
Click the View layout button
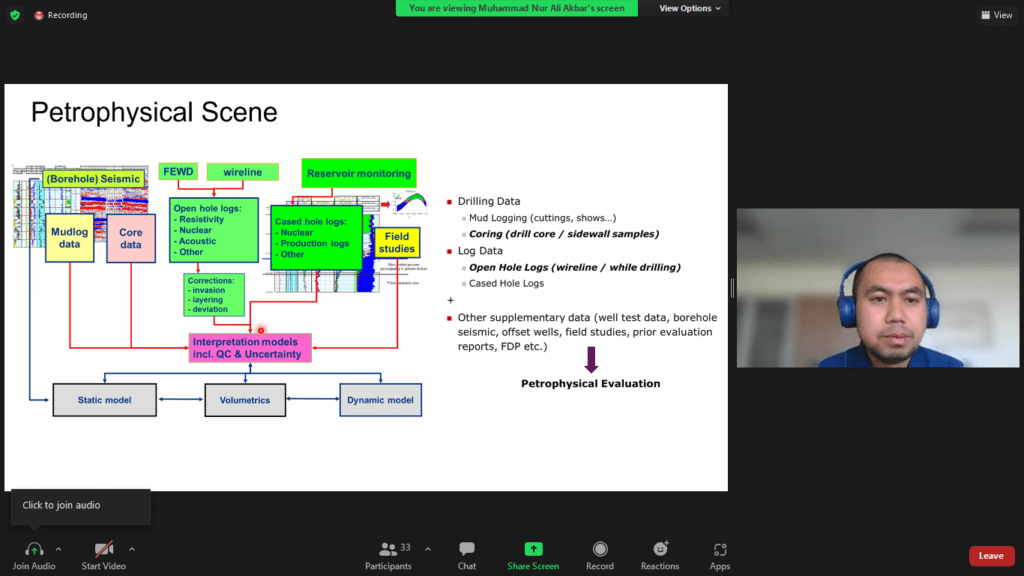997,15
